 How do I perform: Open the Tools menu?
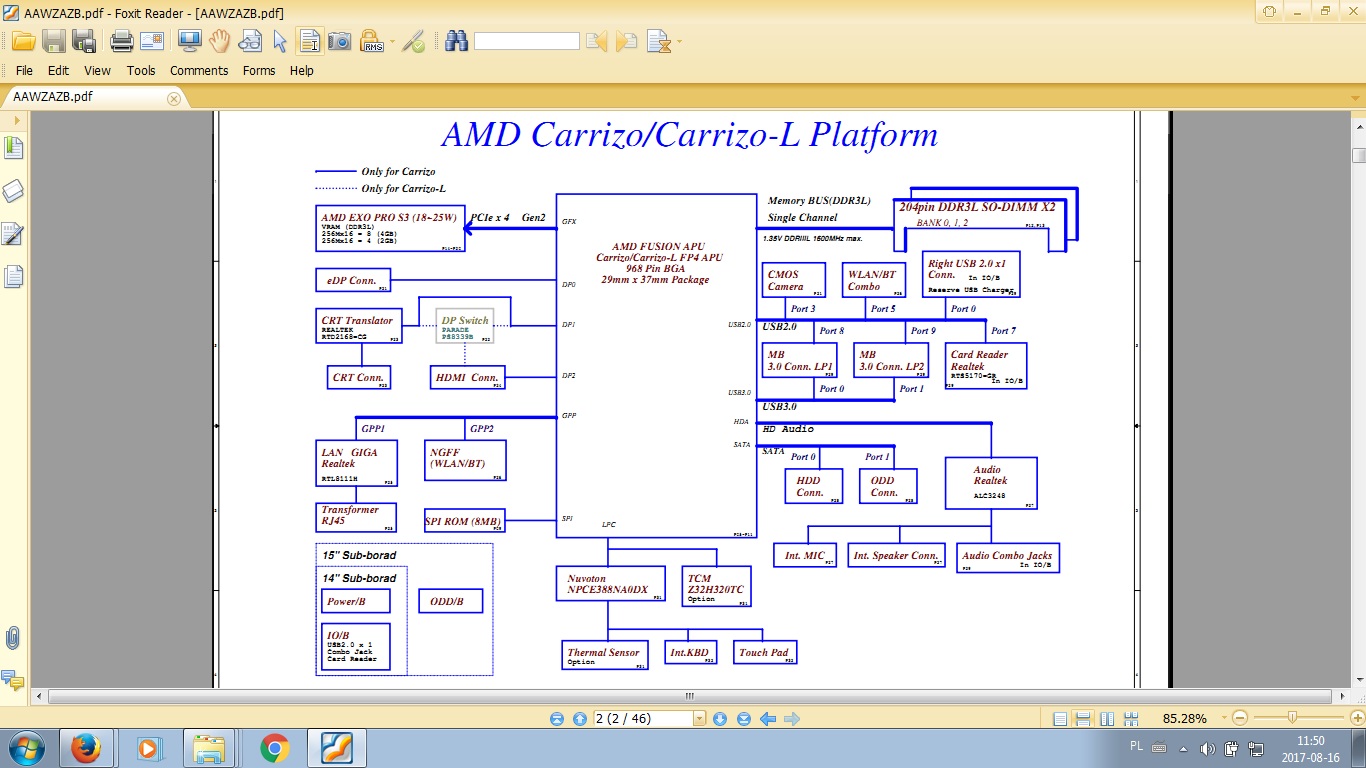141,70
